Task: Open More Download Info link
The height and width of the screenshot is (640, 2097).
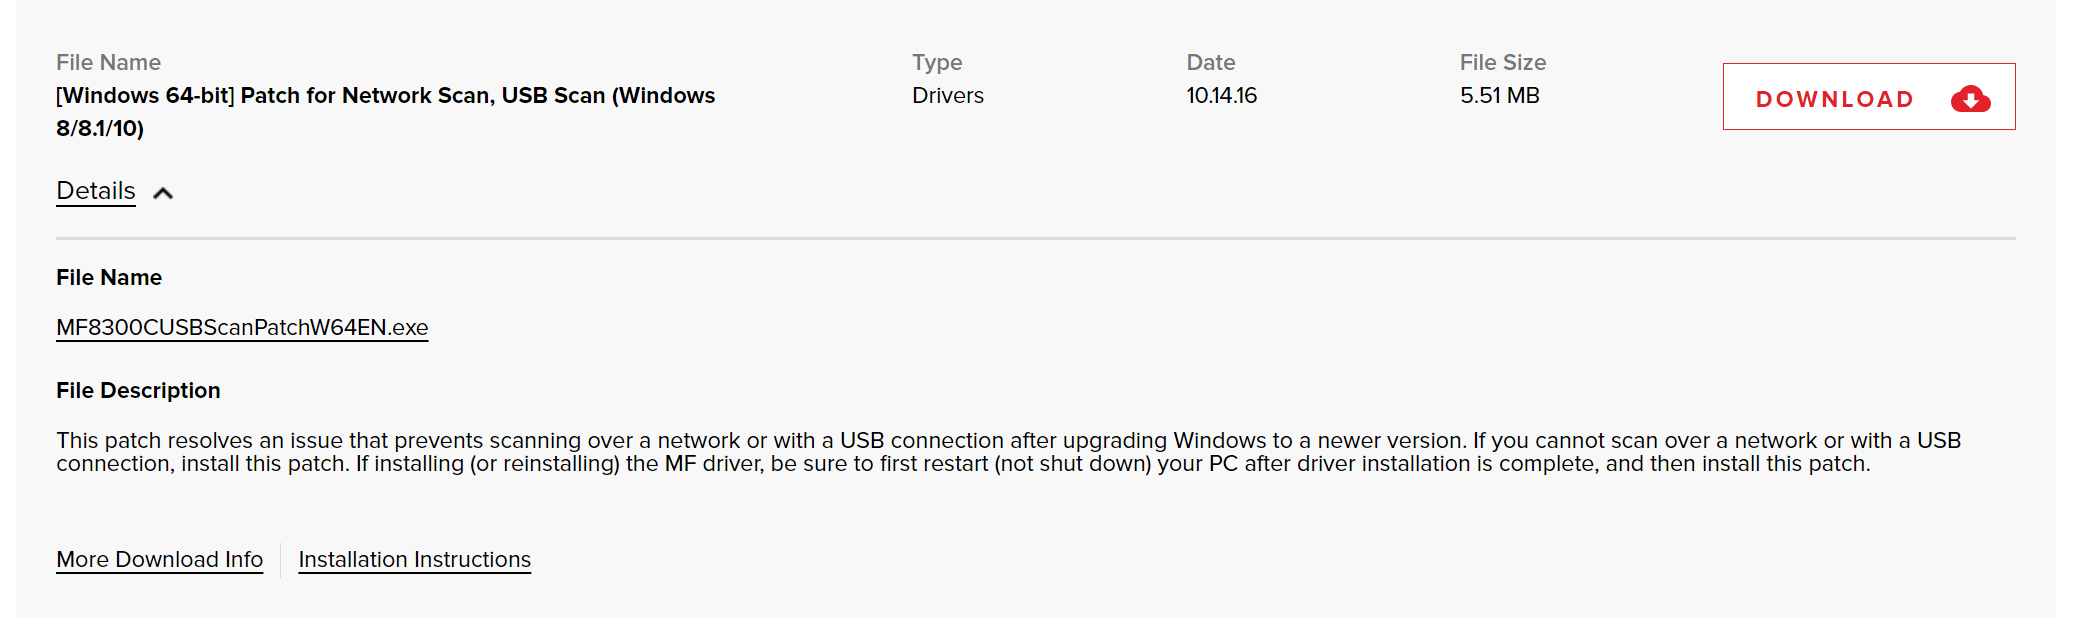Action: click(160, 560)
